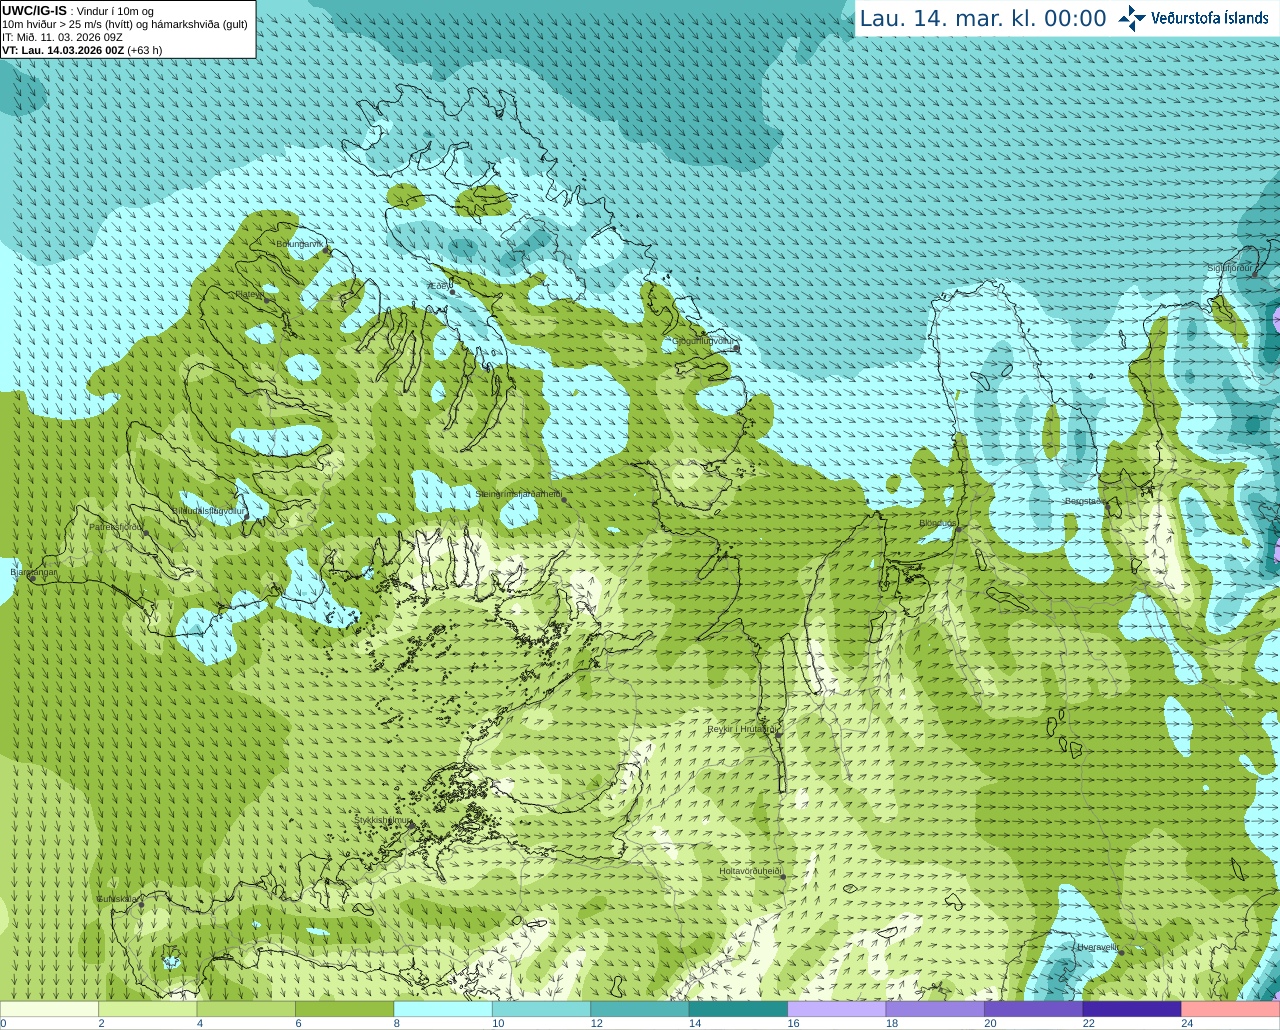Image resolution: width=1280 pixels, height=1030 pixels.
Task: Click the Blönduós station label
Action: 937,523
